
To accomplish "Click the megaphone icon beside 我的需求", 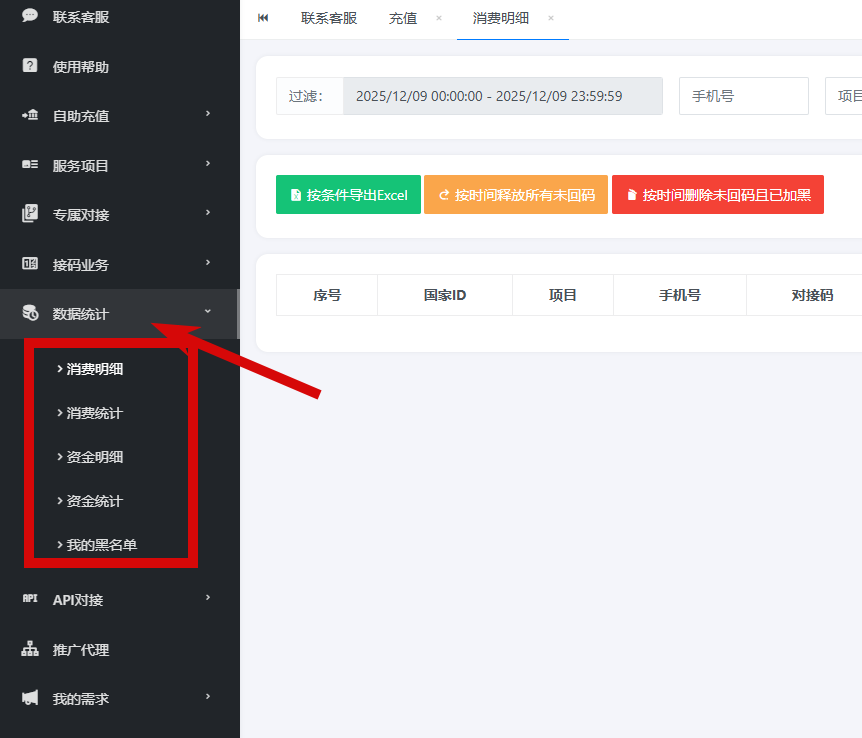I will tap(30, 698).
